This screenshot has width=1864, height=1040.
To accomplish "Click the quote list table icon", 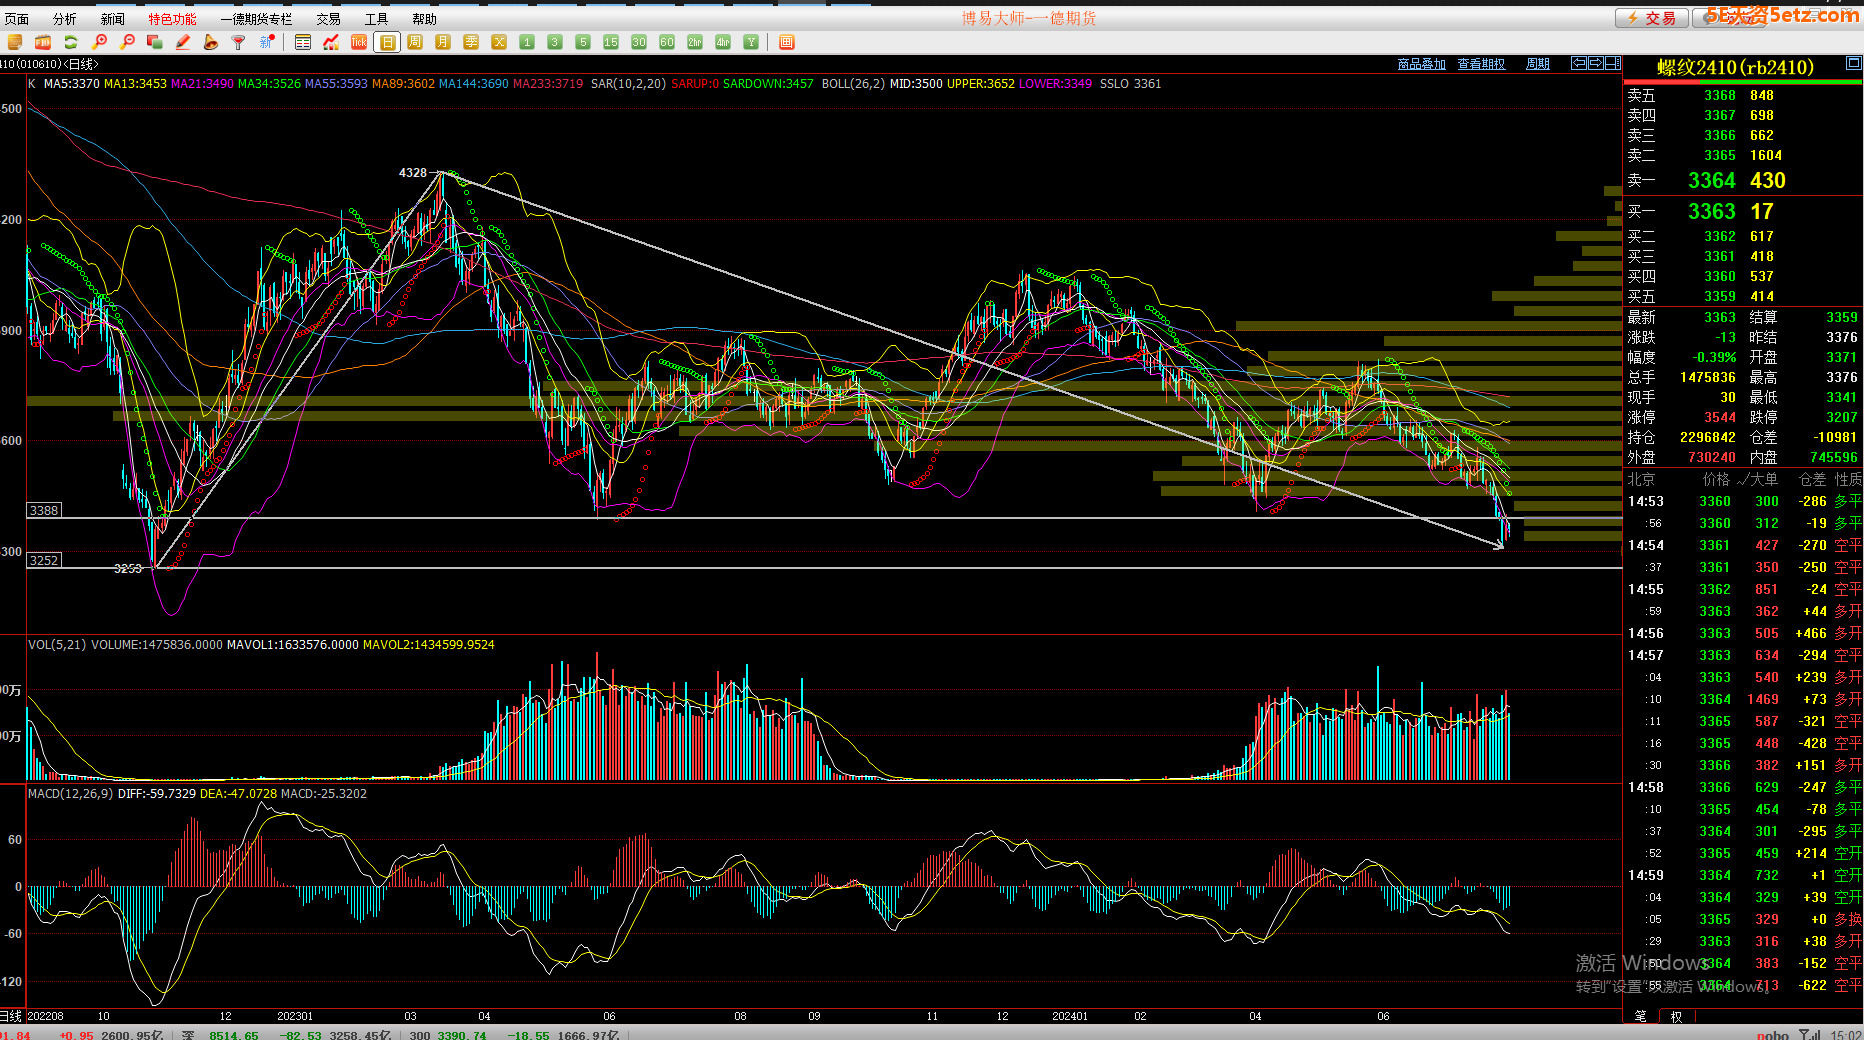I will pyautogui.click(x=303, y=42).
